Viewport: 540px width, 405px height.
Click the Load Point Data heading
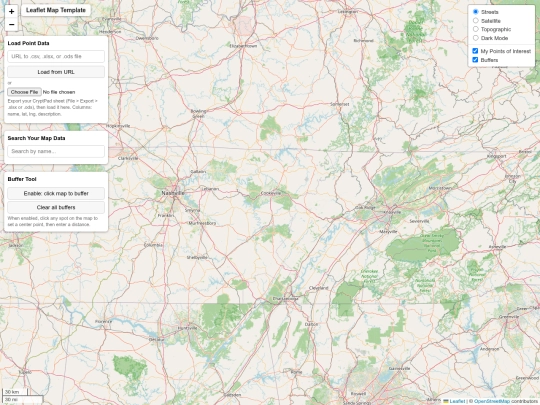click(x=28, y=43)
